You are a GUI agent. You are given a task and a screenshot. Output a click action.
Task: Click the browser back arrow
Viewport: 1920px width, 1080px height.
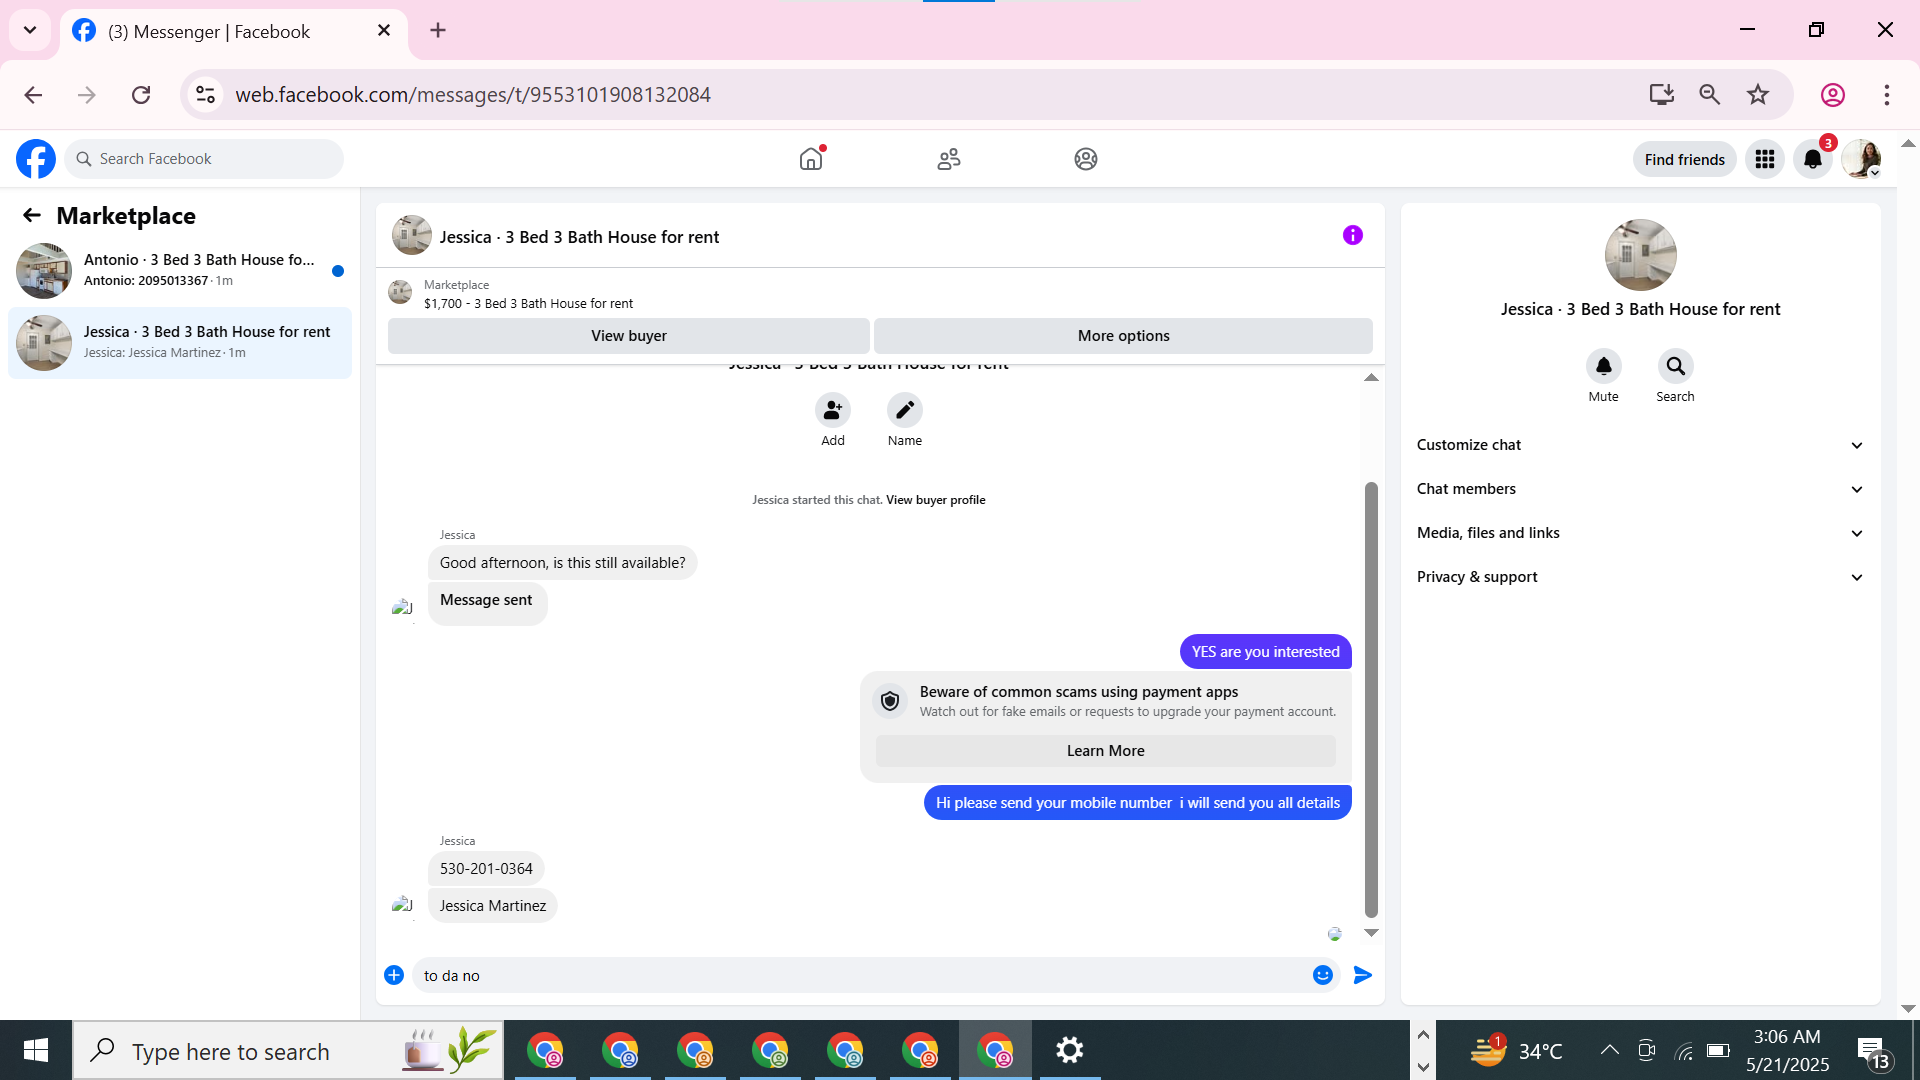33,95
